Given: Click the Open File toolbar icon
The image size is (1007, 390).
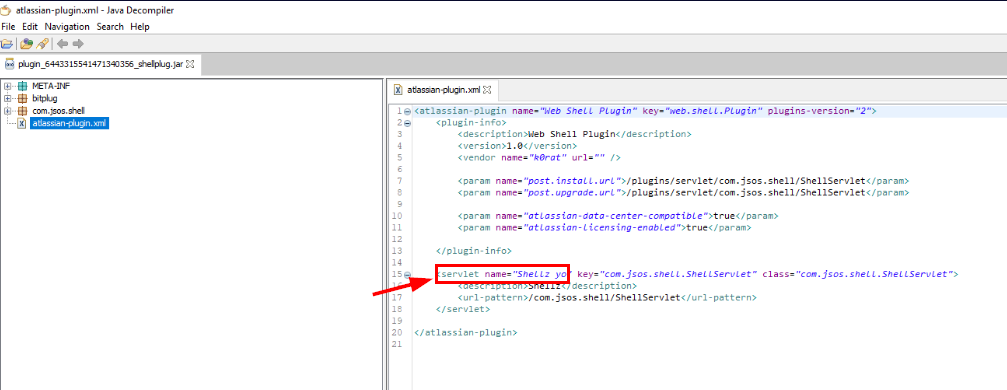Looking at the screenshot, I should [x=7, y=44].
